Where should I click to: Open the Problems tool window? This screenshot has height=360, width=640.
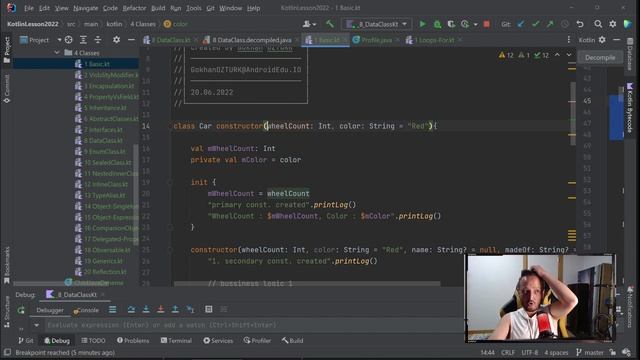click(133, 340)
